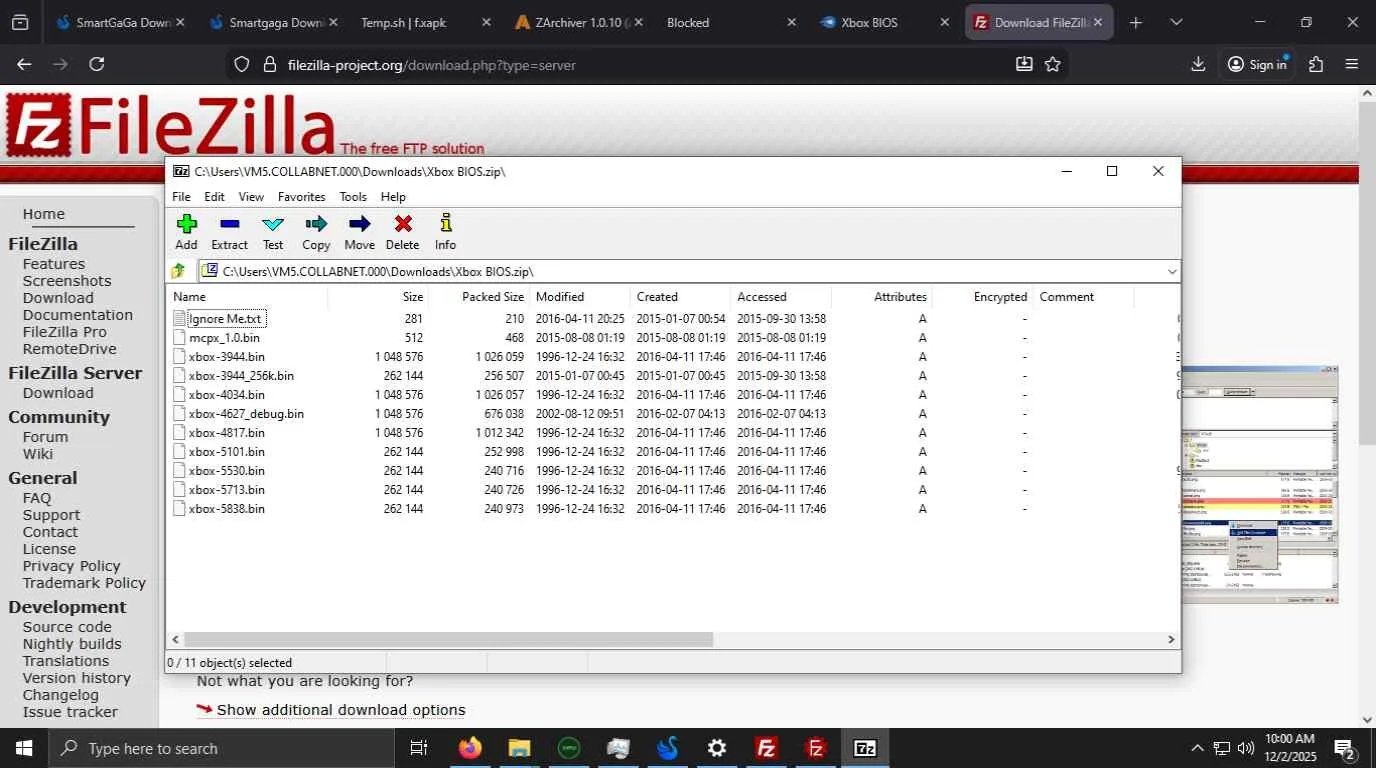Select the file mcpx_1.0.bin
Viewport: 1376px width, 768px height.
click(224, 338)
